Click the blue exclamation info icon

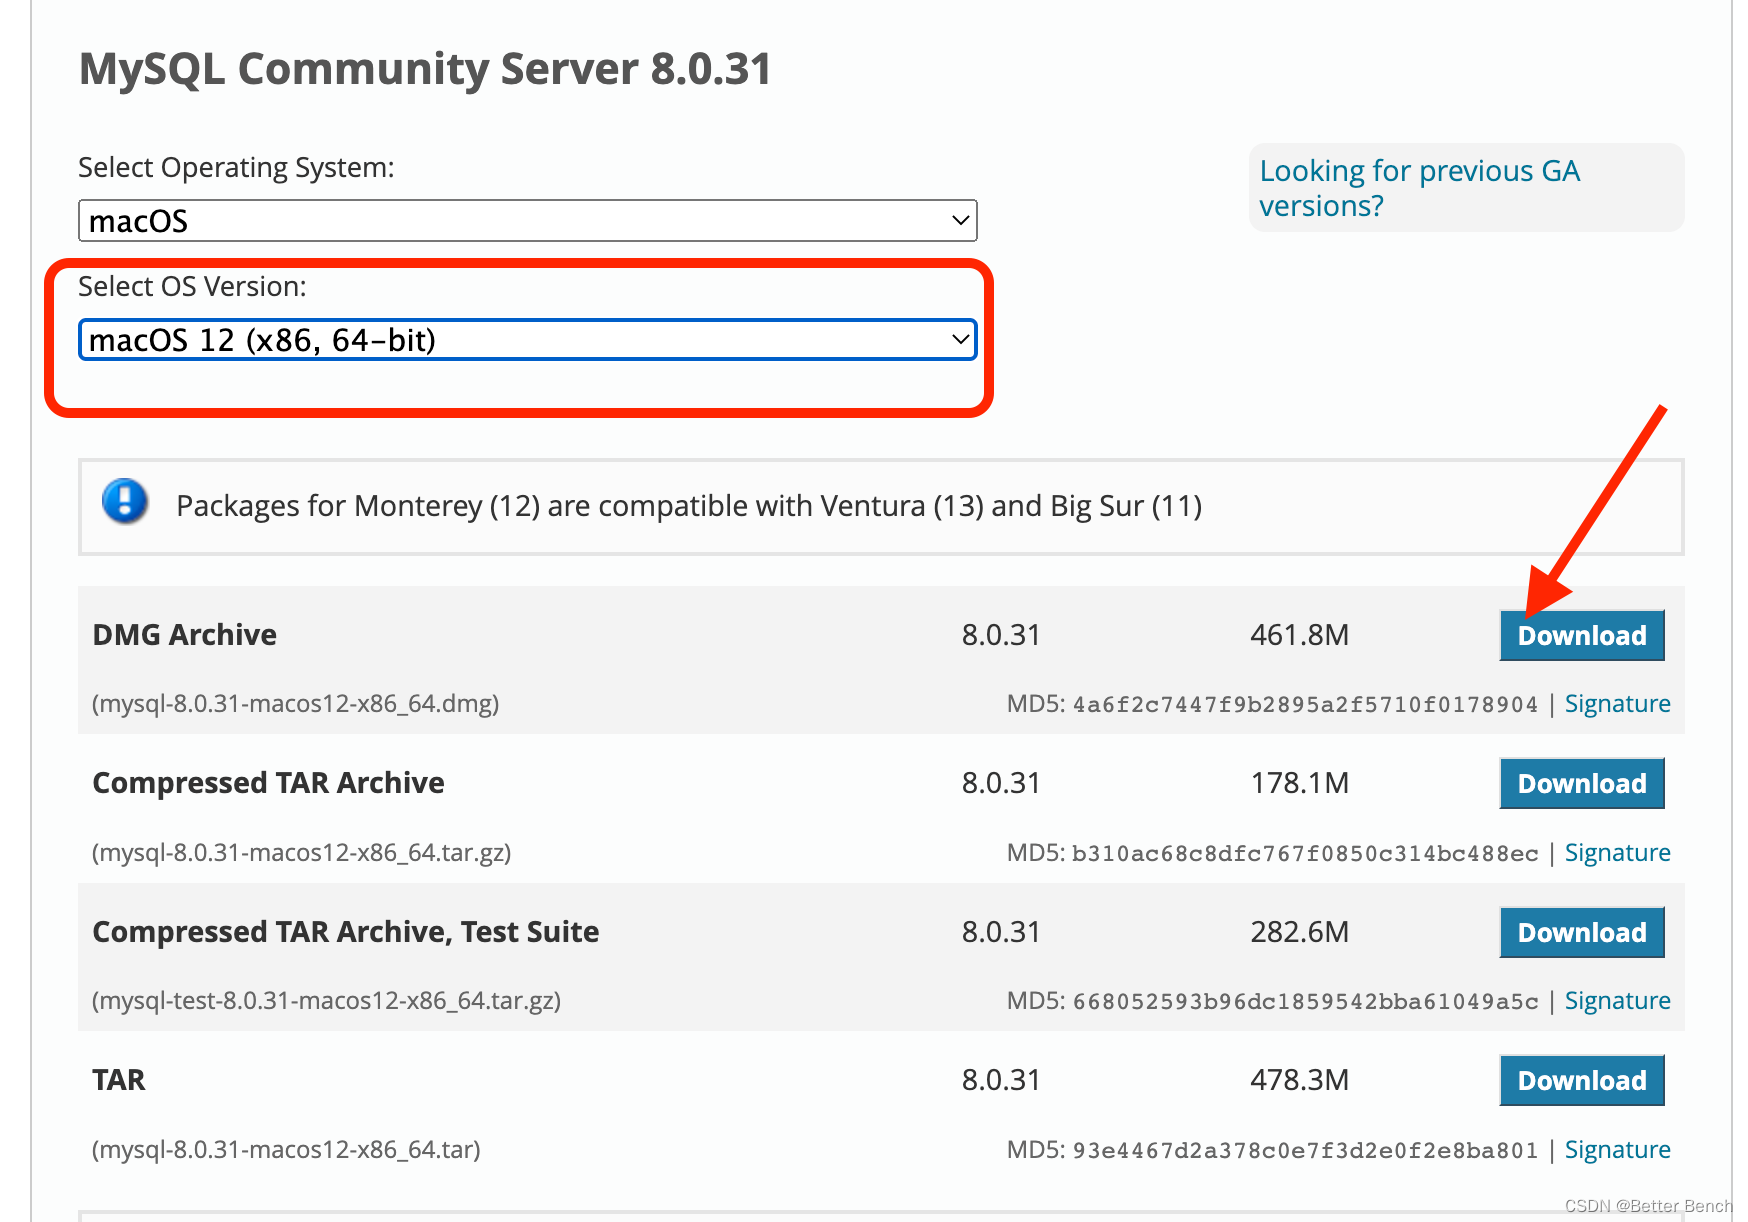(125, 501)
